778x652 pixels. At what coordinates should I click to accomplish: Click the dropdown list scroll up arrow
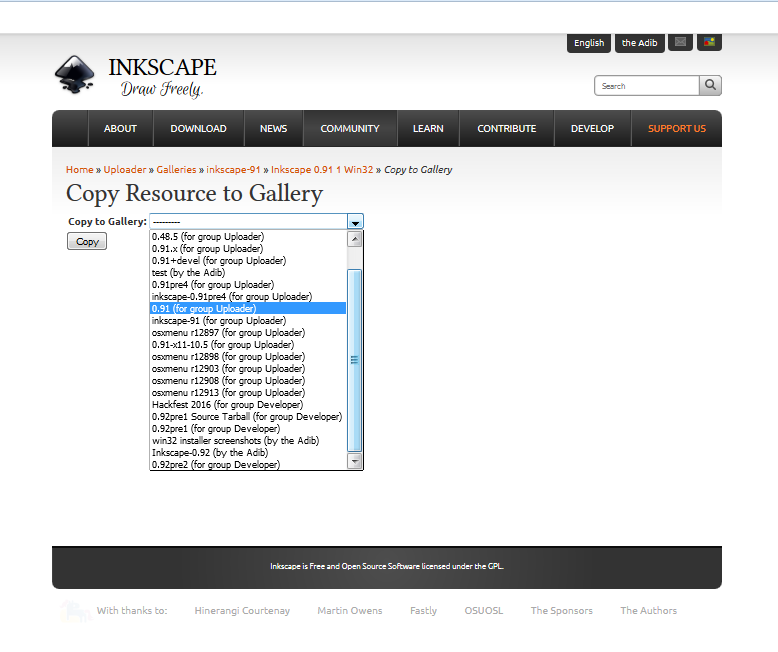coord(355,239)
